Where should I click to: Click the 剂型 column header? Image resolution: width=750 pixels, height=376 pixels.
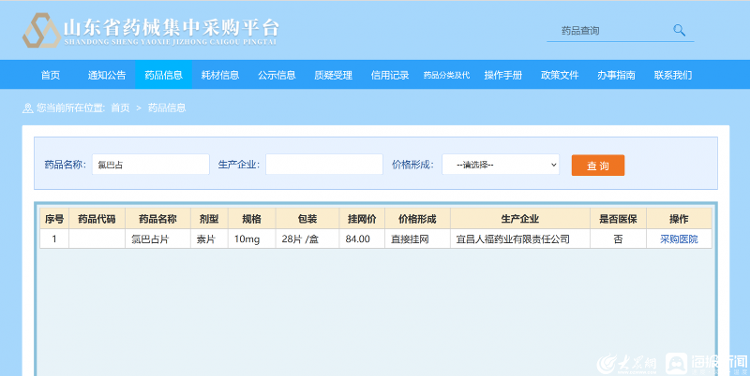pos(209,219)
